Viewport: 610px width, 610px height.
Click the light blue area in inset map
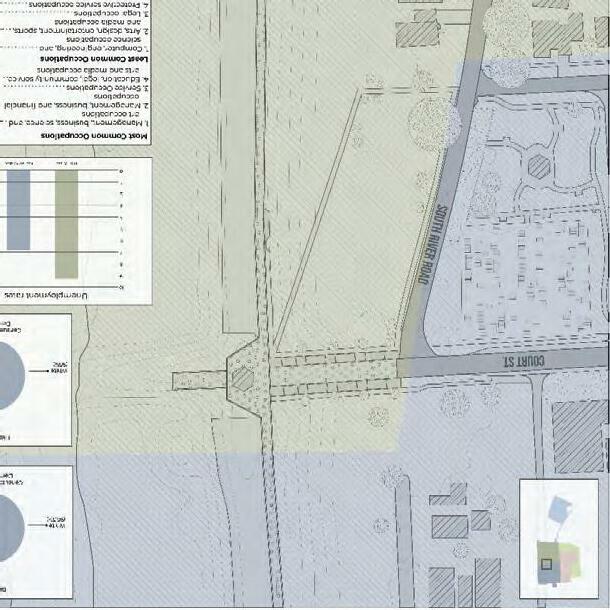[x=560, y=509]
